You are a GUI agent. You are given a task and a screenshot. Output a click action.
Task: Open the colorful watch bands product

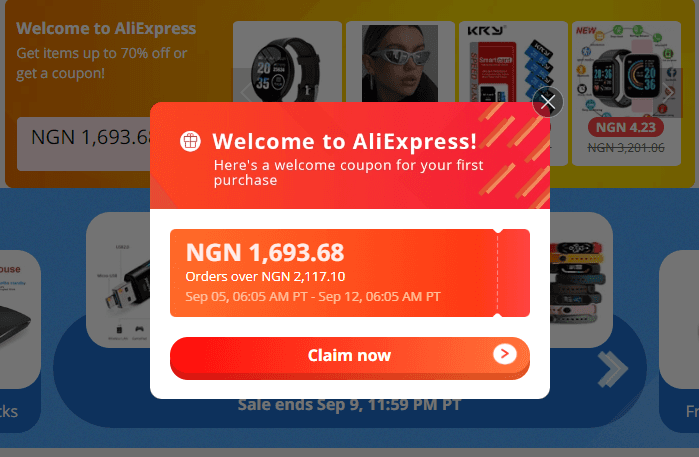581,280
